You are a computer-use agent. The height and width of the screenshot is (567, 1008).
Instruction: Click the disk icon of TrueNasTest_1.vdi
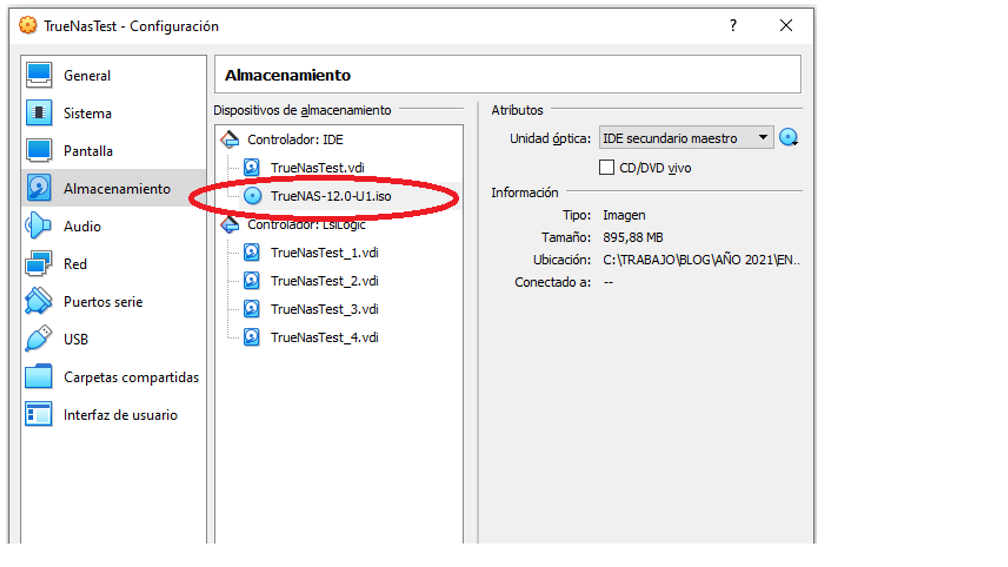point(252,253)
